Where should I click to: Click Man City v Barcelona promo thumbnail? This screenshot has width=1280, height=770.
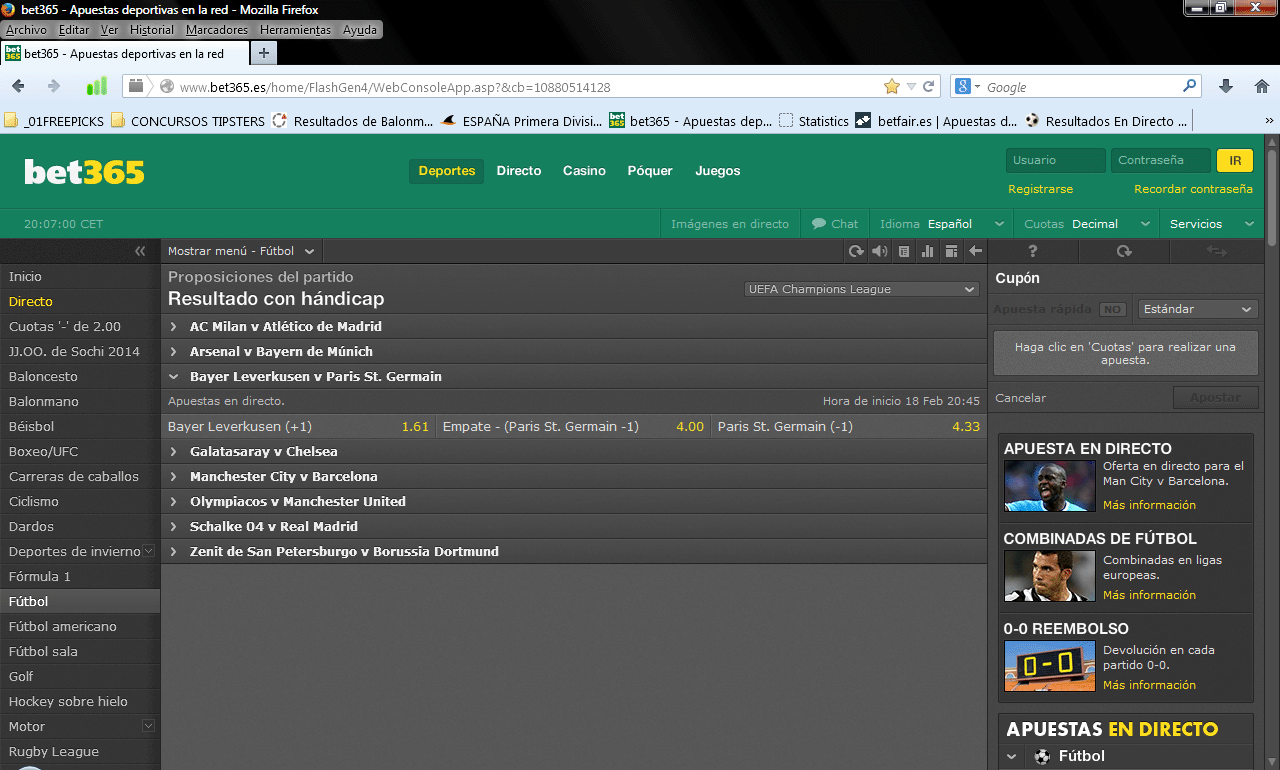(x=1050, y=486)
